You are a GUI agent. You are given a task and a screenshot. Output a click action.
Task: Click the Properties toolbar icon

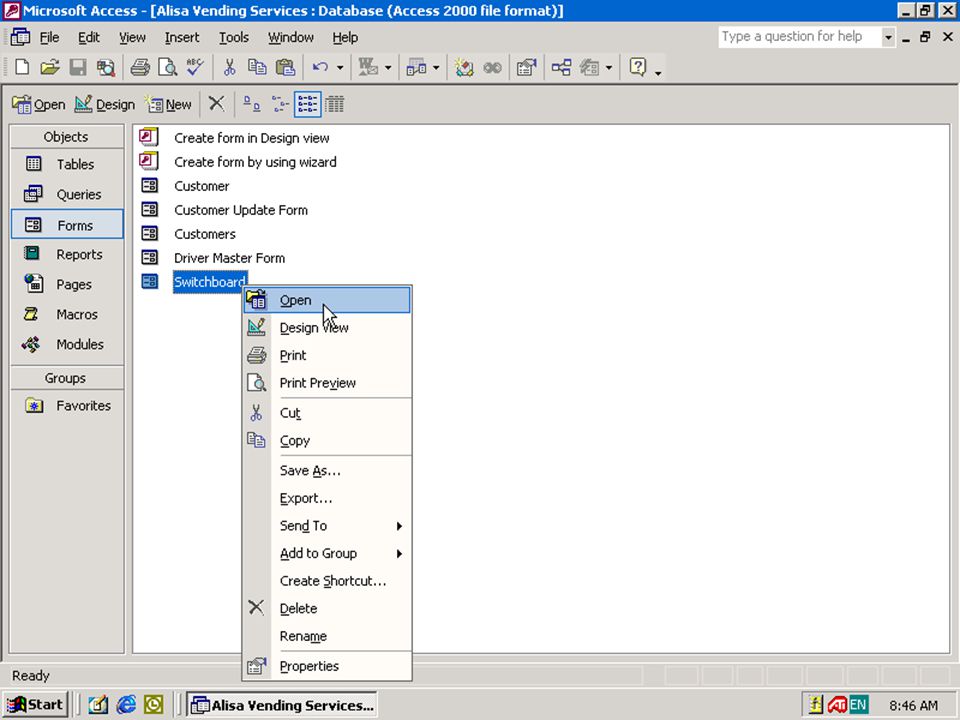point(527,67)
